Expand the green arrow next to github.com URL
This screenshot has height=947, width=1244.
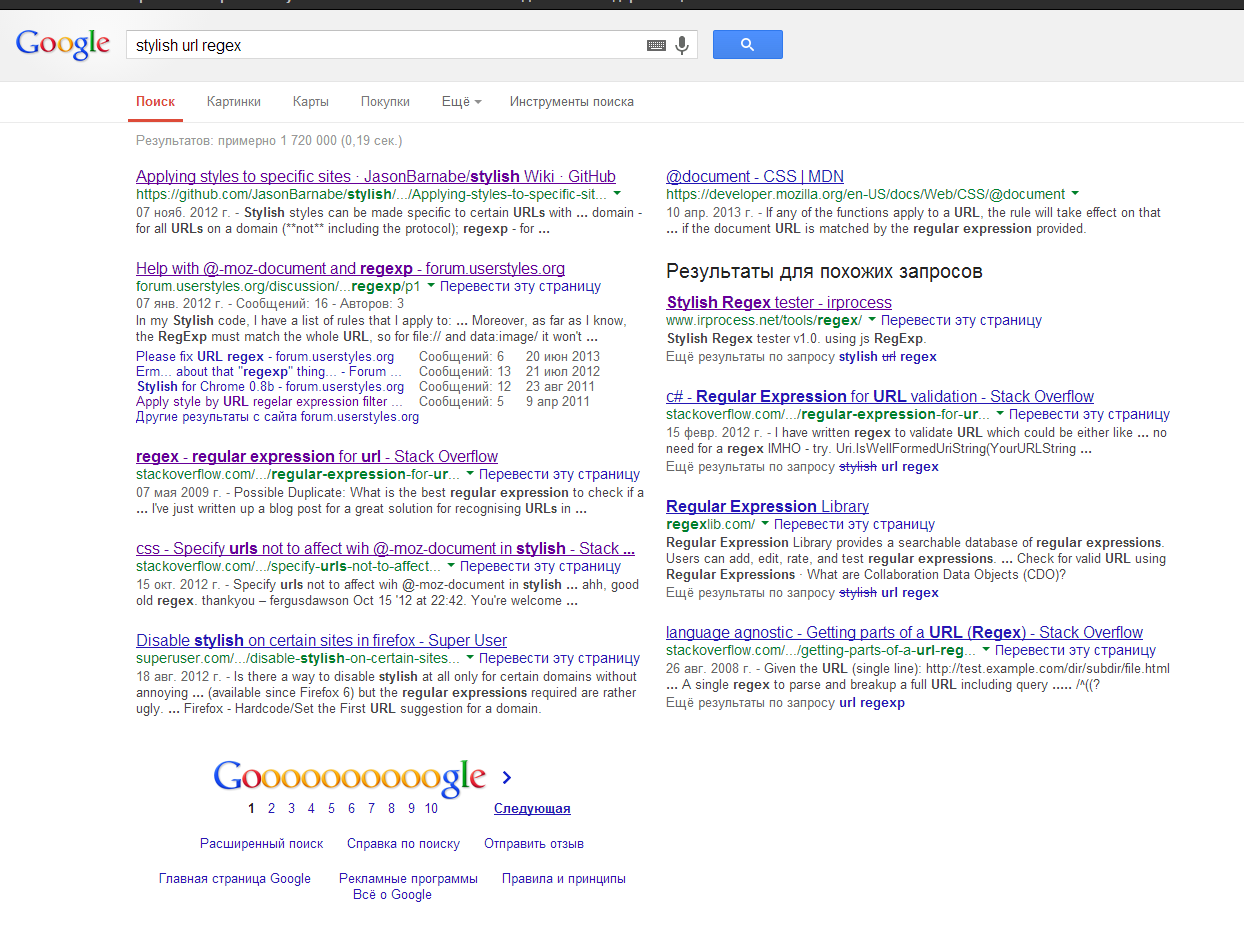617,193
